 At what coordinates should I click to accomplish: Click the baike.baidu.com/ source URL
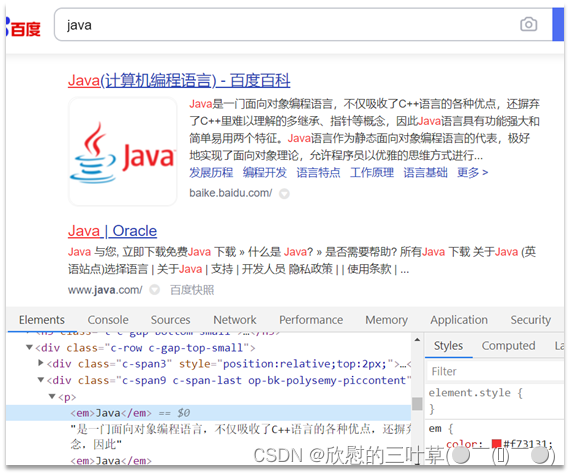pos(230,193)
